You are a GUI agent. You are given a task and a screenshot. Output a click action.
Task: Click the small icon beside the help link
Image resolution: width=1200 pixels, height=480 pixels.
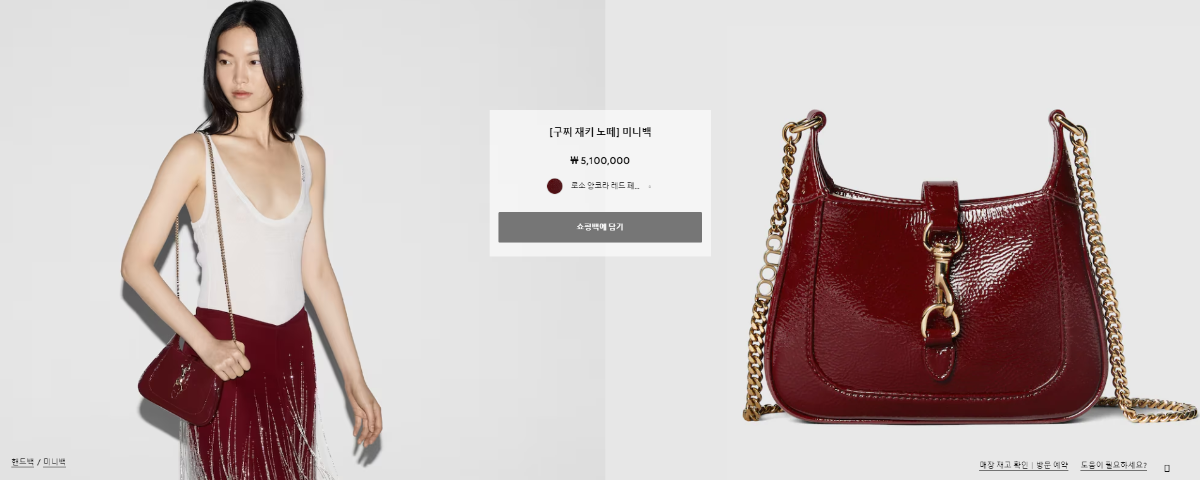click(1167, 467)
